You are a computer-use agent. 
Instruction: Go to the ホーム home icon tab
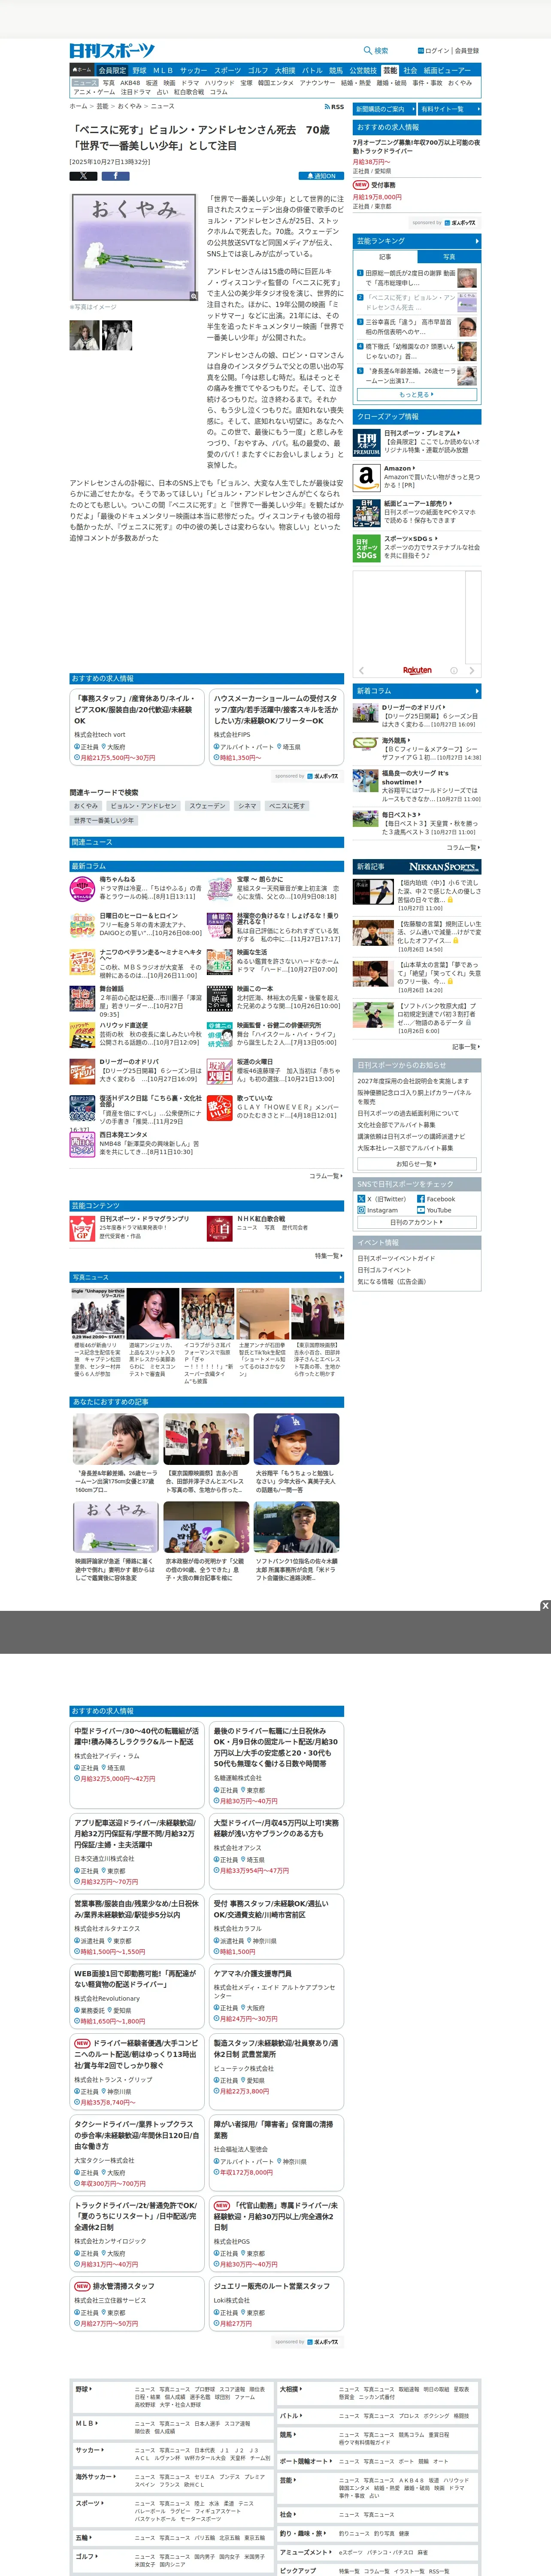[81, 71]
